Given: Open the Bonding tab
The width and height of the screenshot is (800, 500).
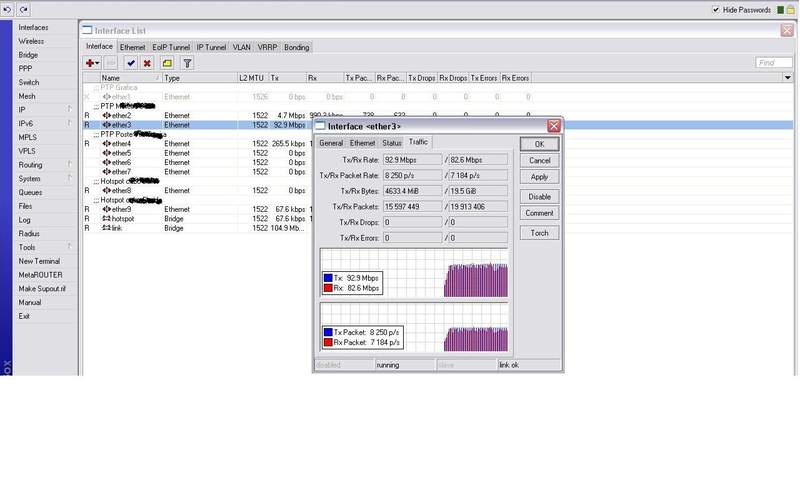Looking at the screenshot, I should tap(296, 47).
